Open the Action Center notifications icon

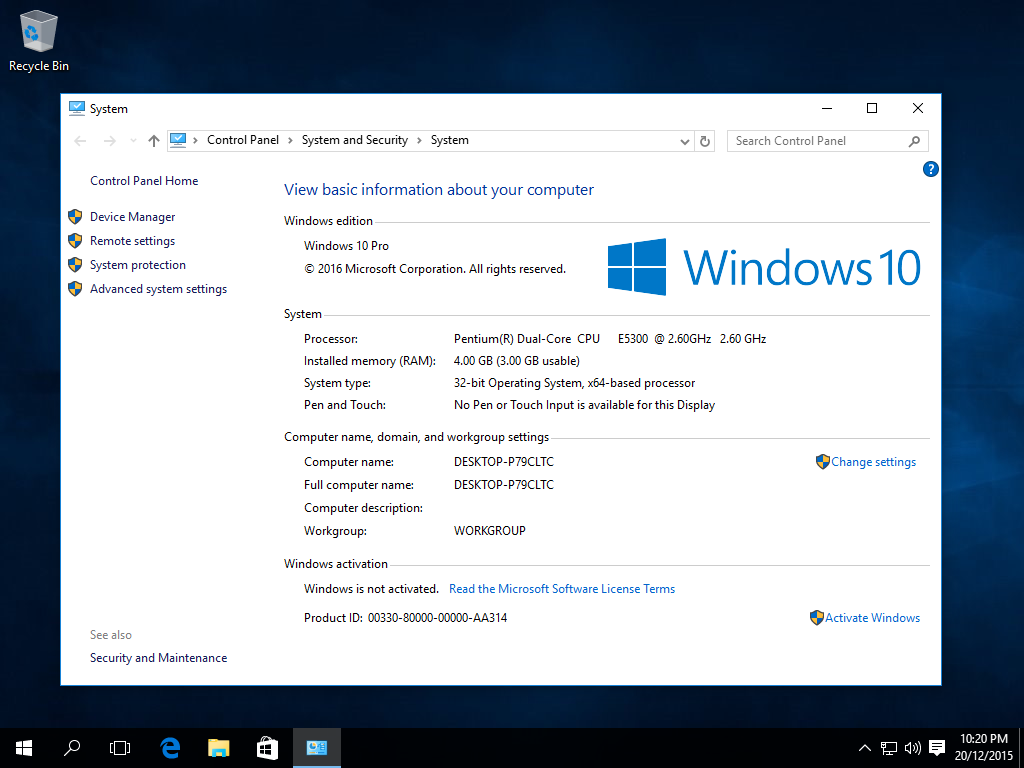[937, 748]
